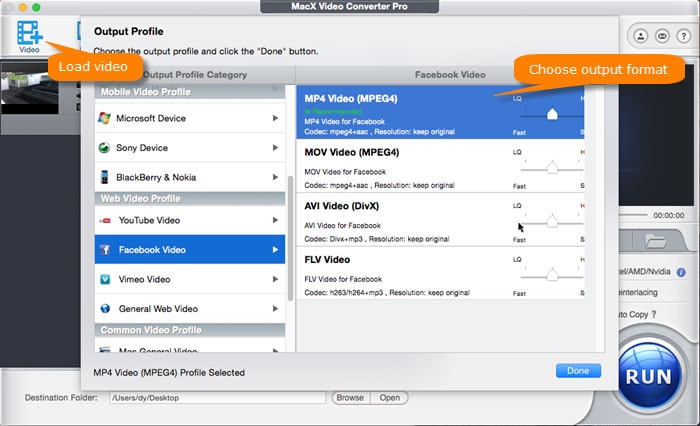Click Mobile Video Profile section header
The image size is (700, 426).
[190, 92]
